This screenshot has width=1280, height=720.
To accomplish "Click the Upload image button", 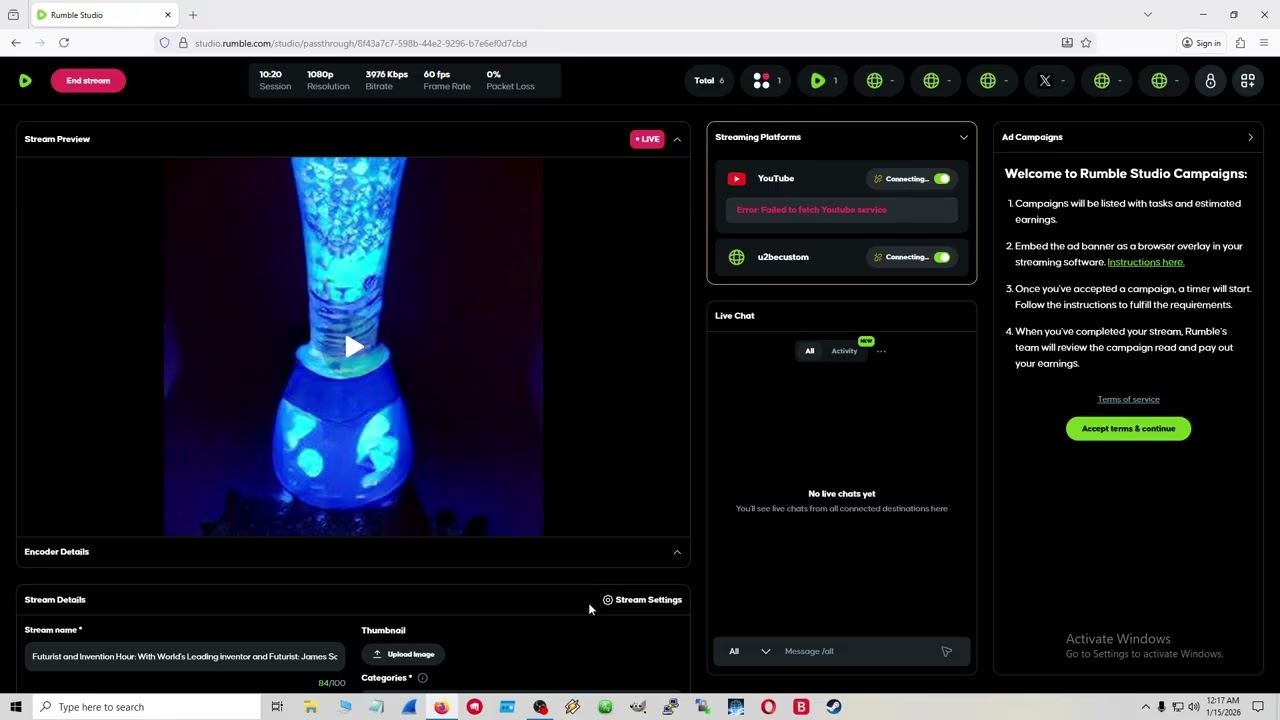I will [404, 655].
